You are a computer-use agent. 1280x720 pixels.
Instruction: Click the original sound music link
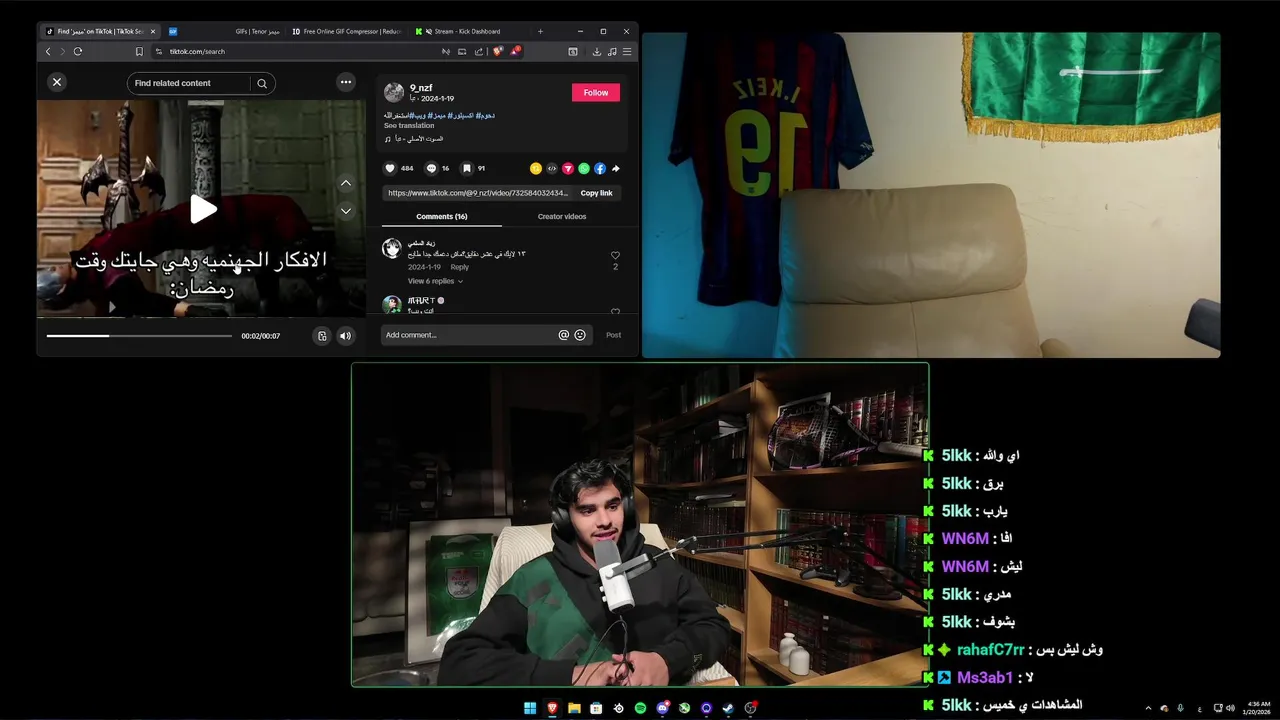414,139
